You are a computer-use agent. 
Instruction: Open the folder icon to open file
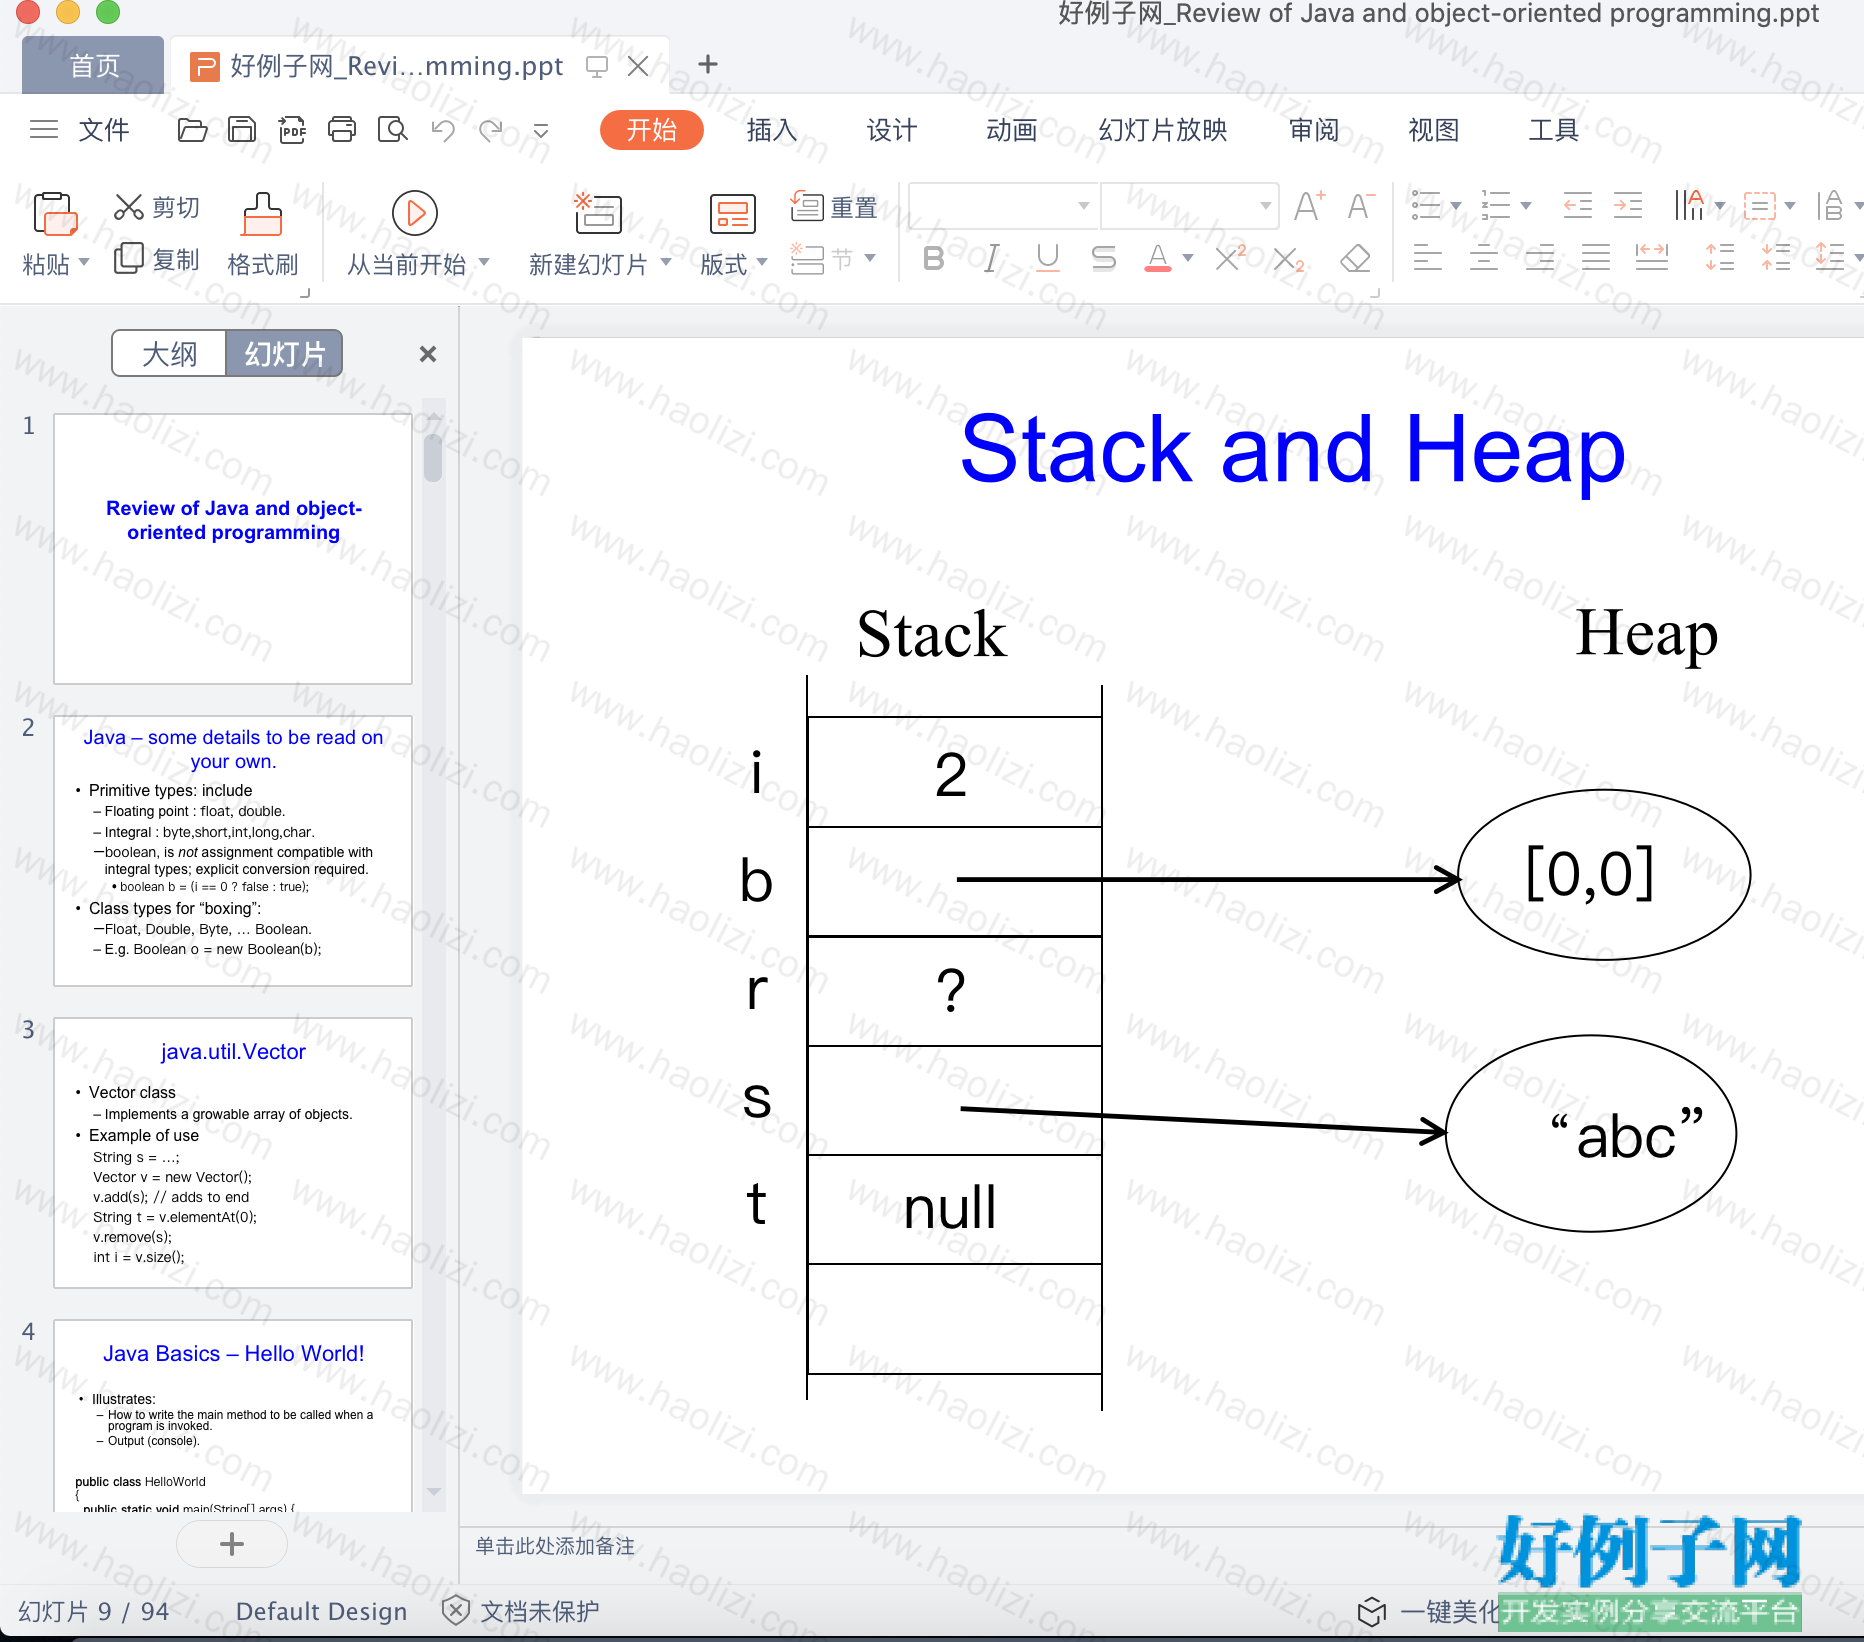(x=192, y=130)
